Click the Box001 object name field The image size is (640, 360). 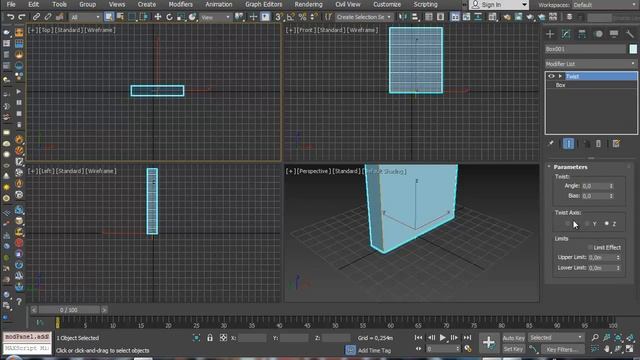(585, 49)
